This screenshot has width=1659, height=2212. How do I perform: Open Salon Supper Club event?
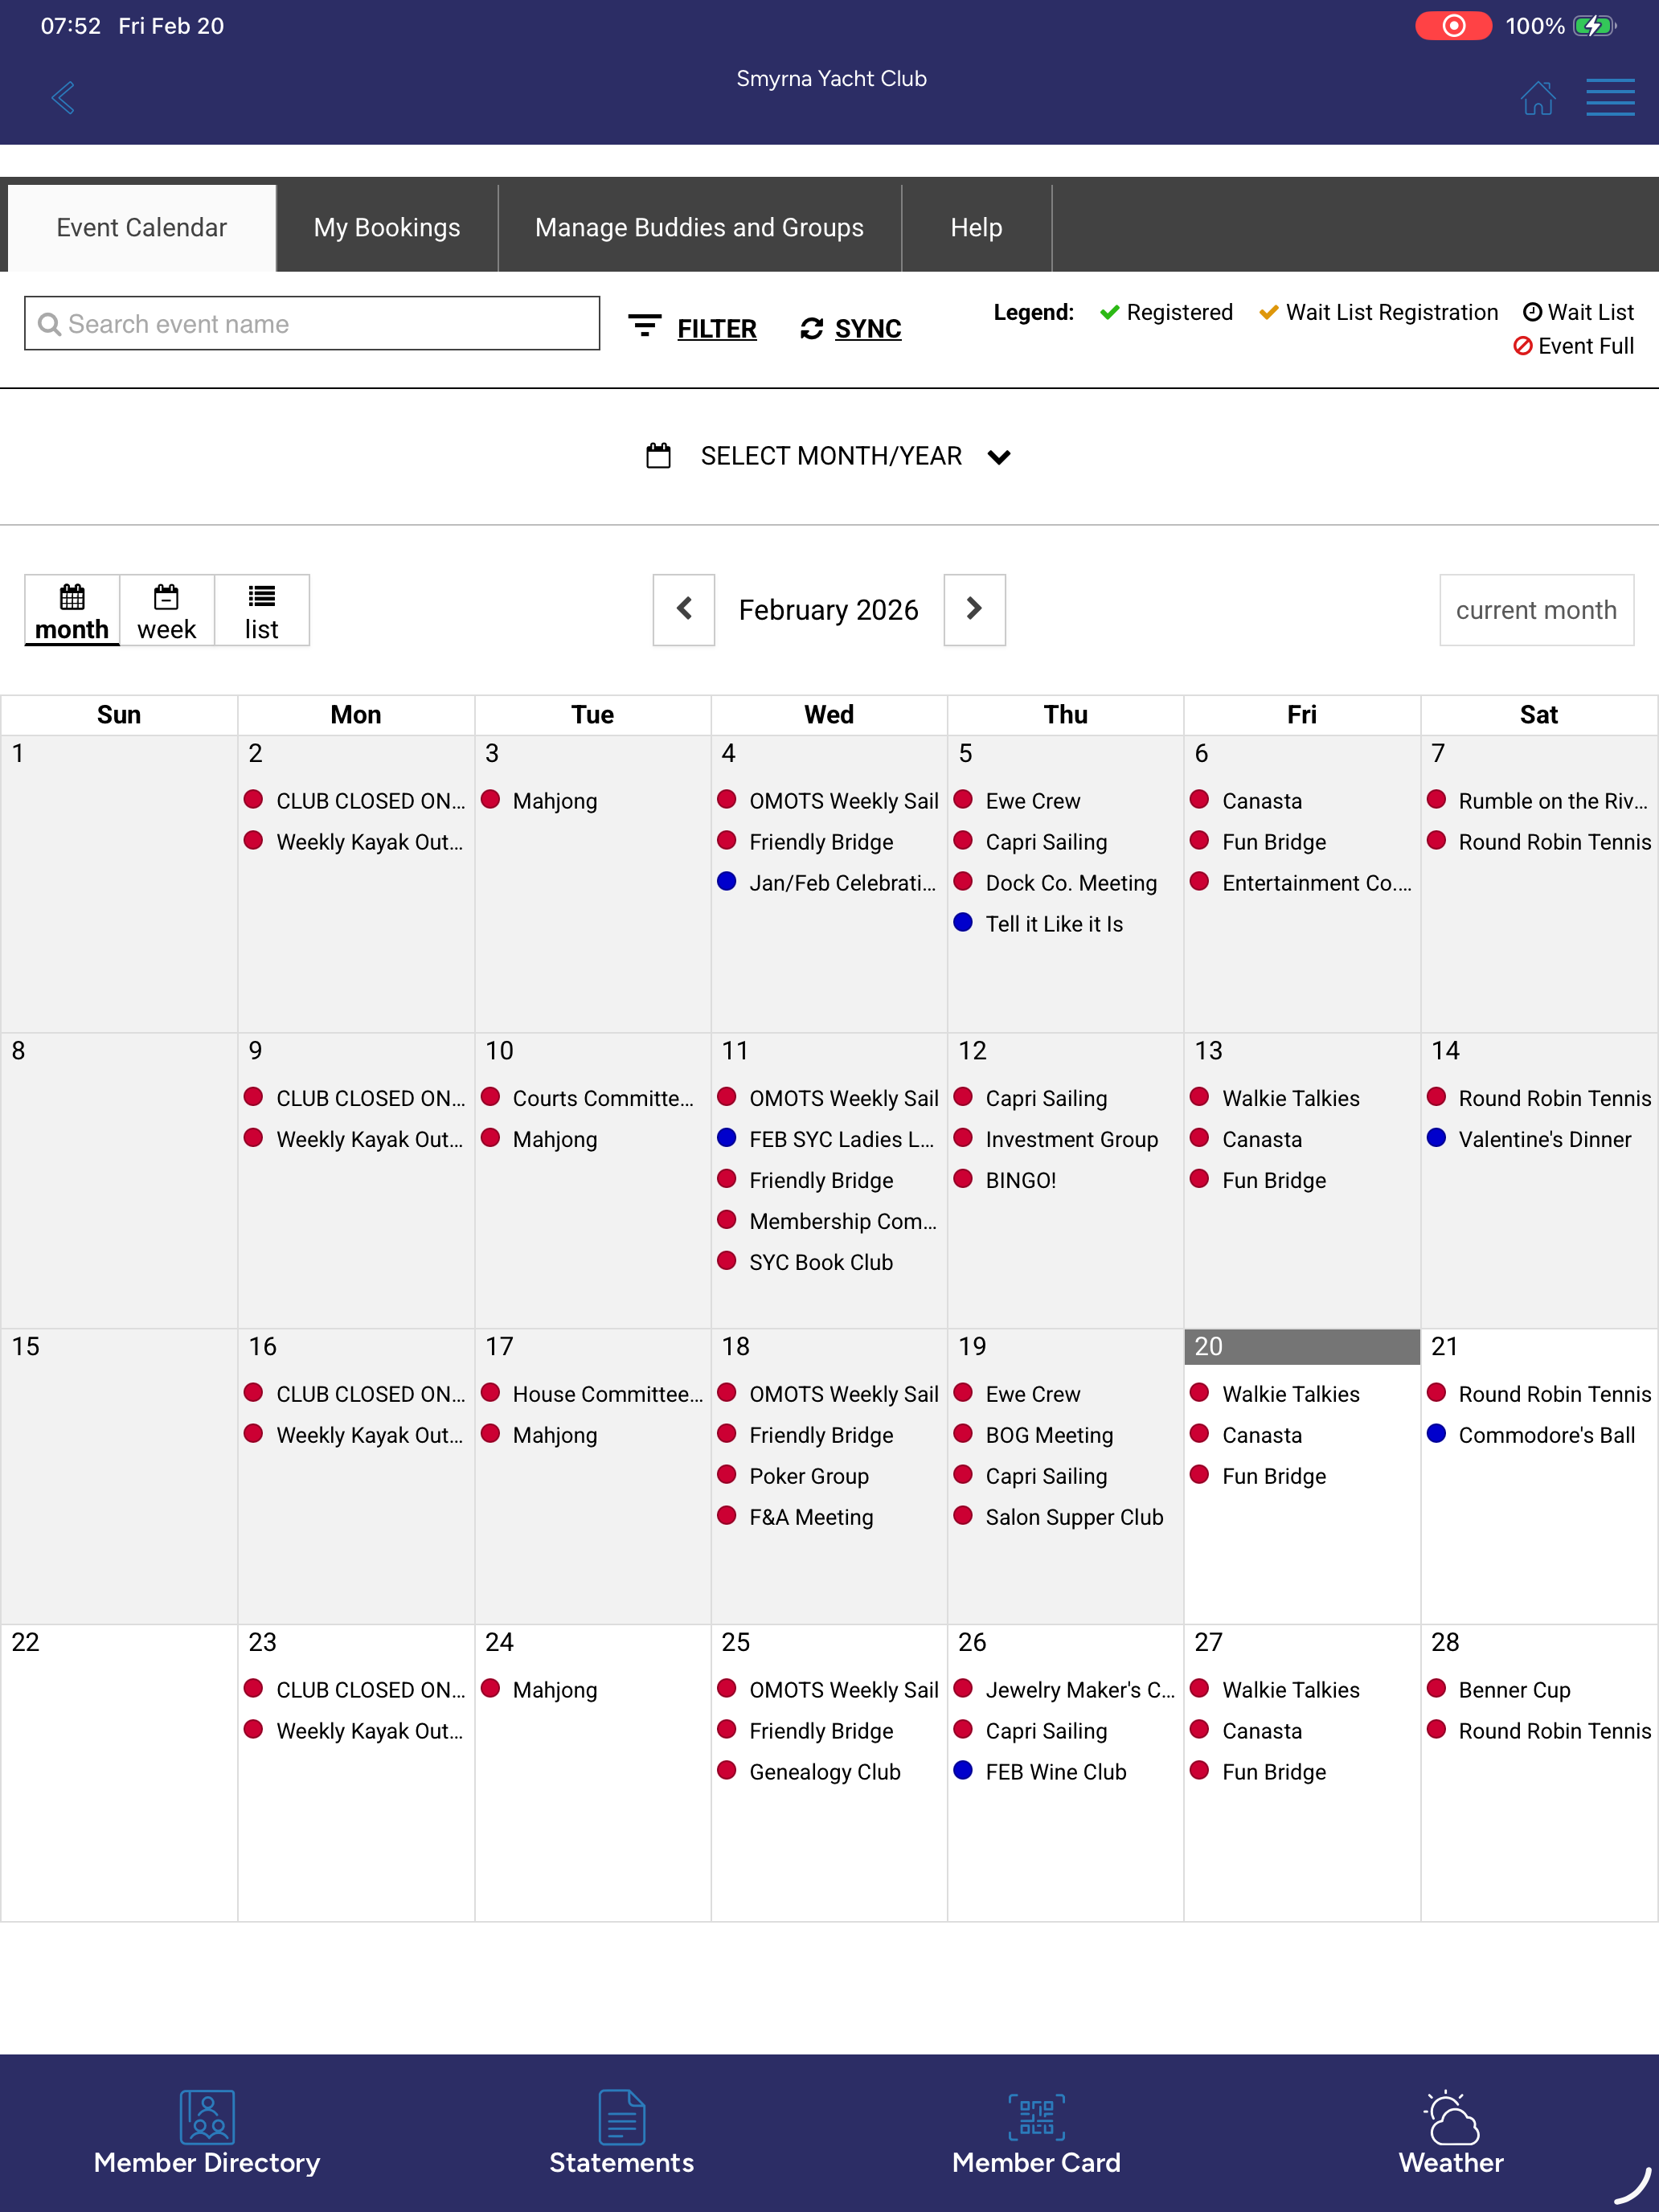[x=1074, y=1517]
